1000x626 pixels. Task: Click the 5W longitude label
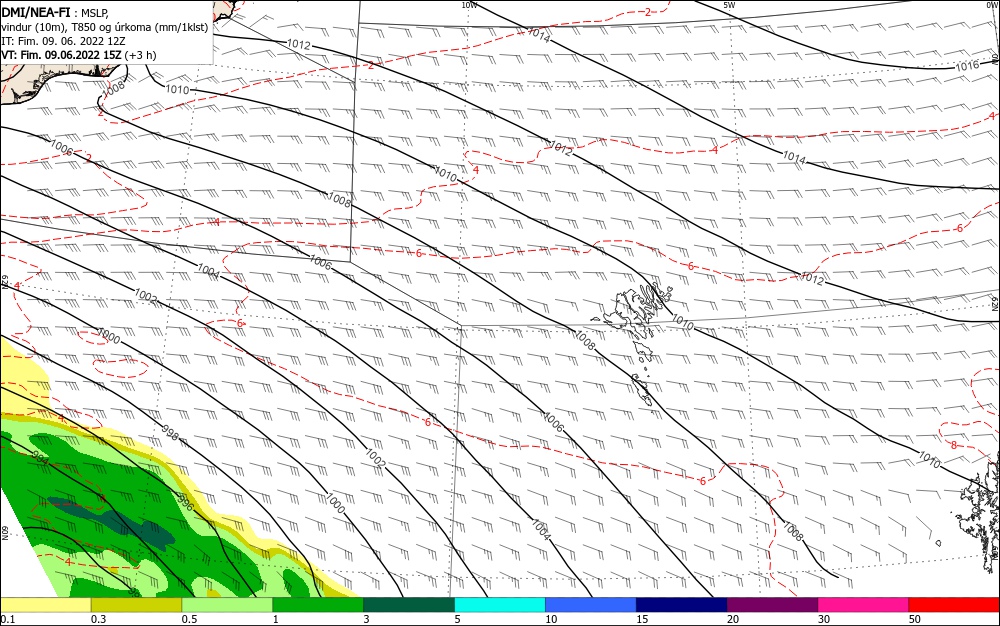tap(729, 5)
